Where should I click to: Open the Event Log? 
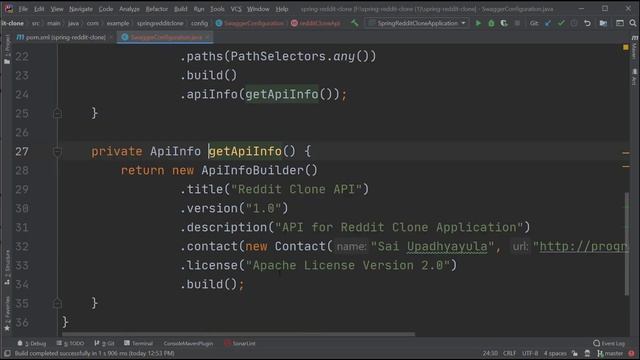coord(609,344)
